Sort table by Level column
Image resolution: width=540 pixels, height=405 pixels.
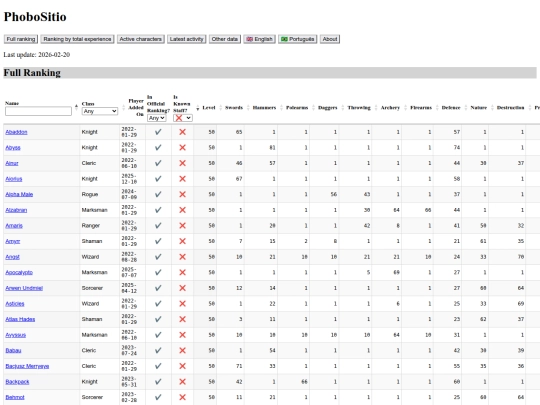click(209, 108)
